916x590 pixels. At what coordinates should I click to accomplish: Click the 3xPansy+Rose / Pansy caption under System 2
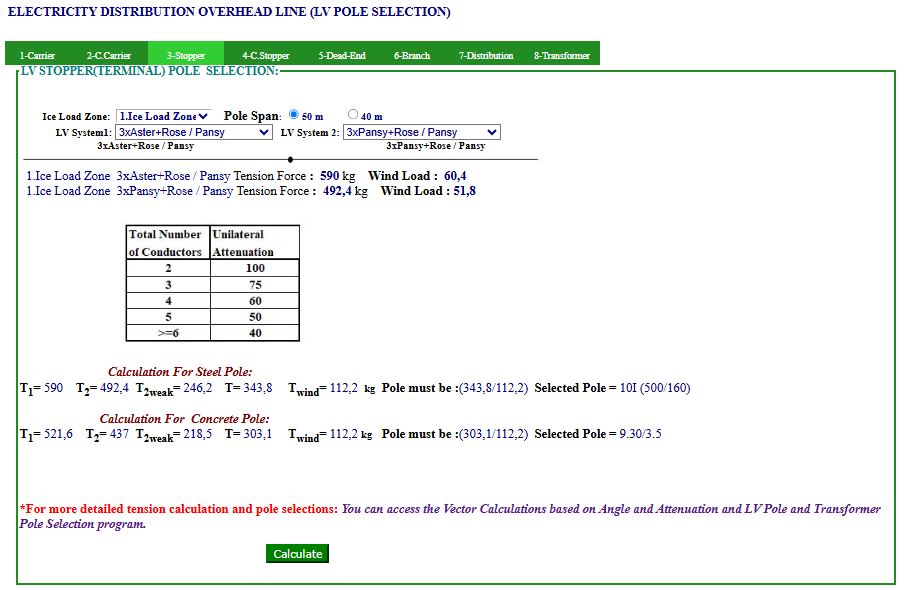point(436,146)
